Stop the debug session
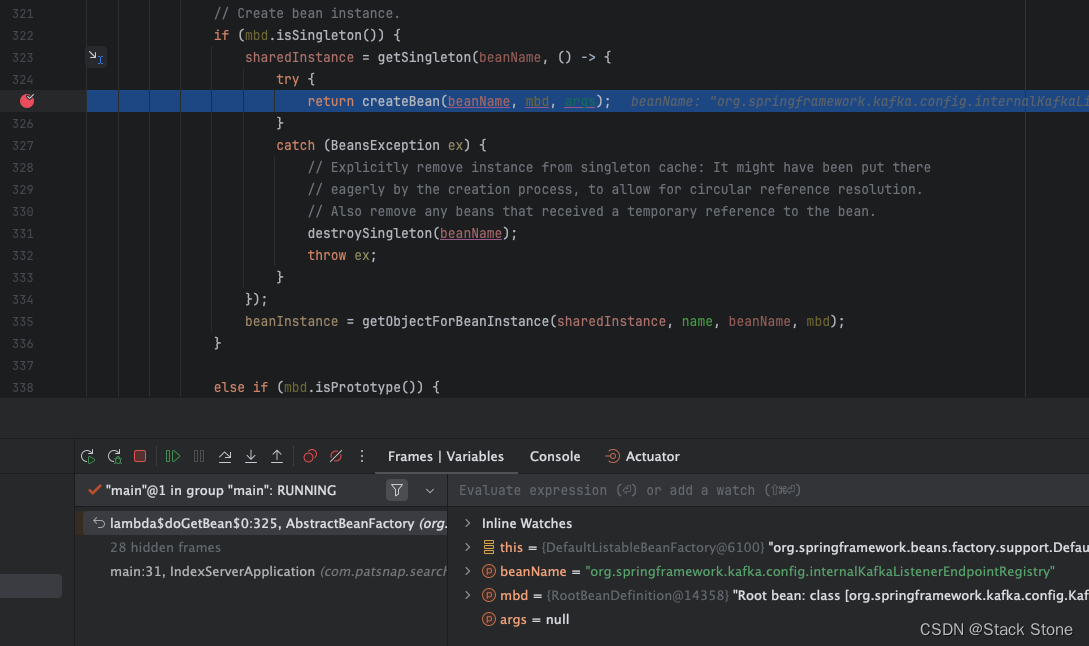 point(140,456)
